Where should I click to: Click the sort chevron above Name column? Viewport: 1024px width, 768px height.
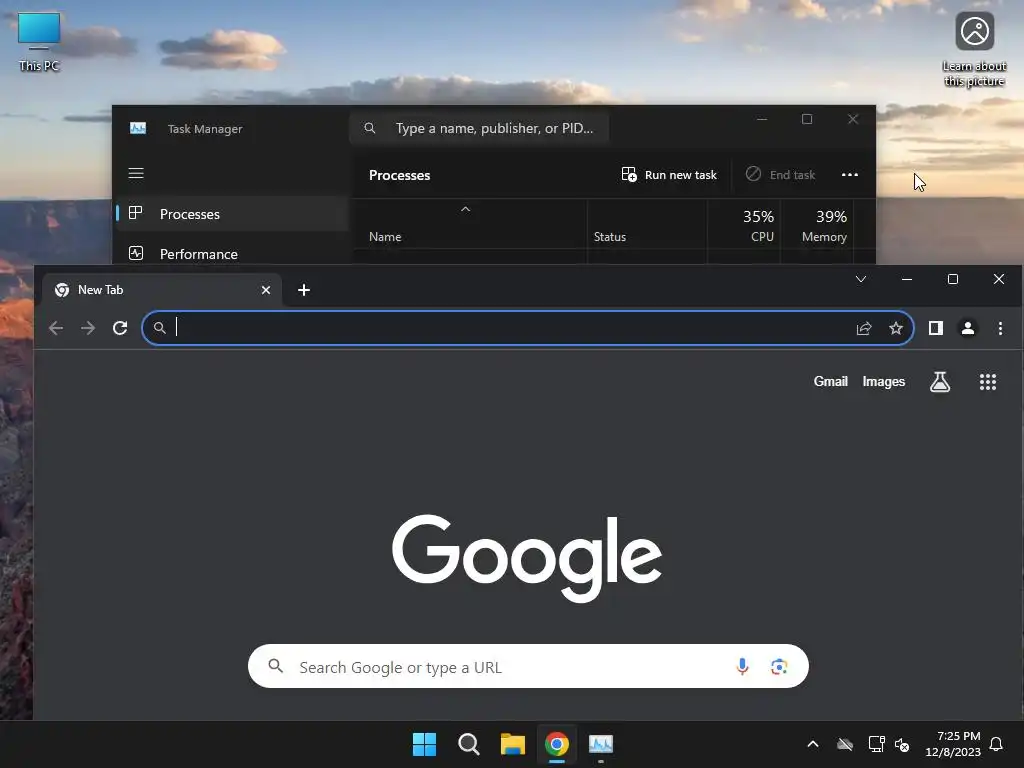pos(466,209)
